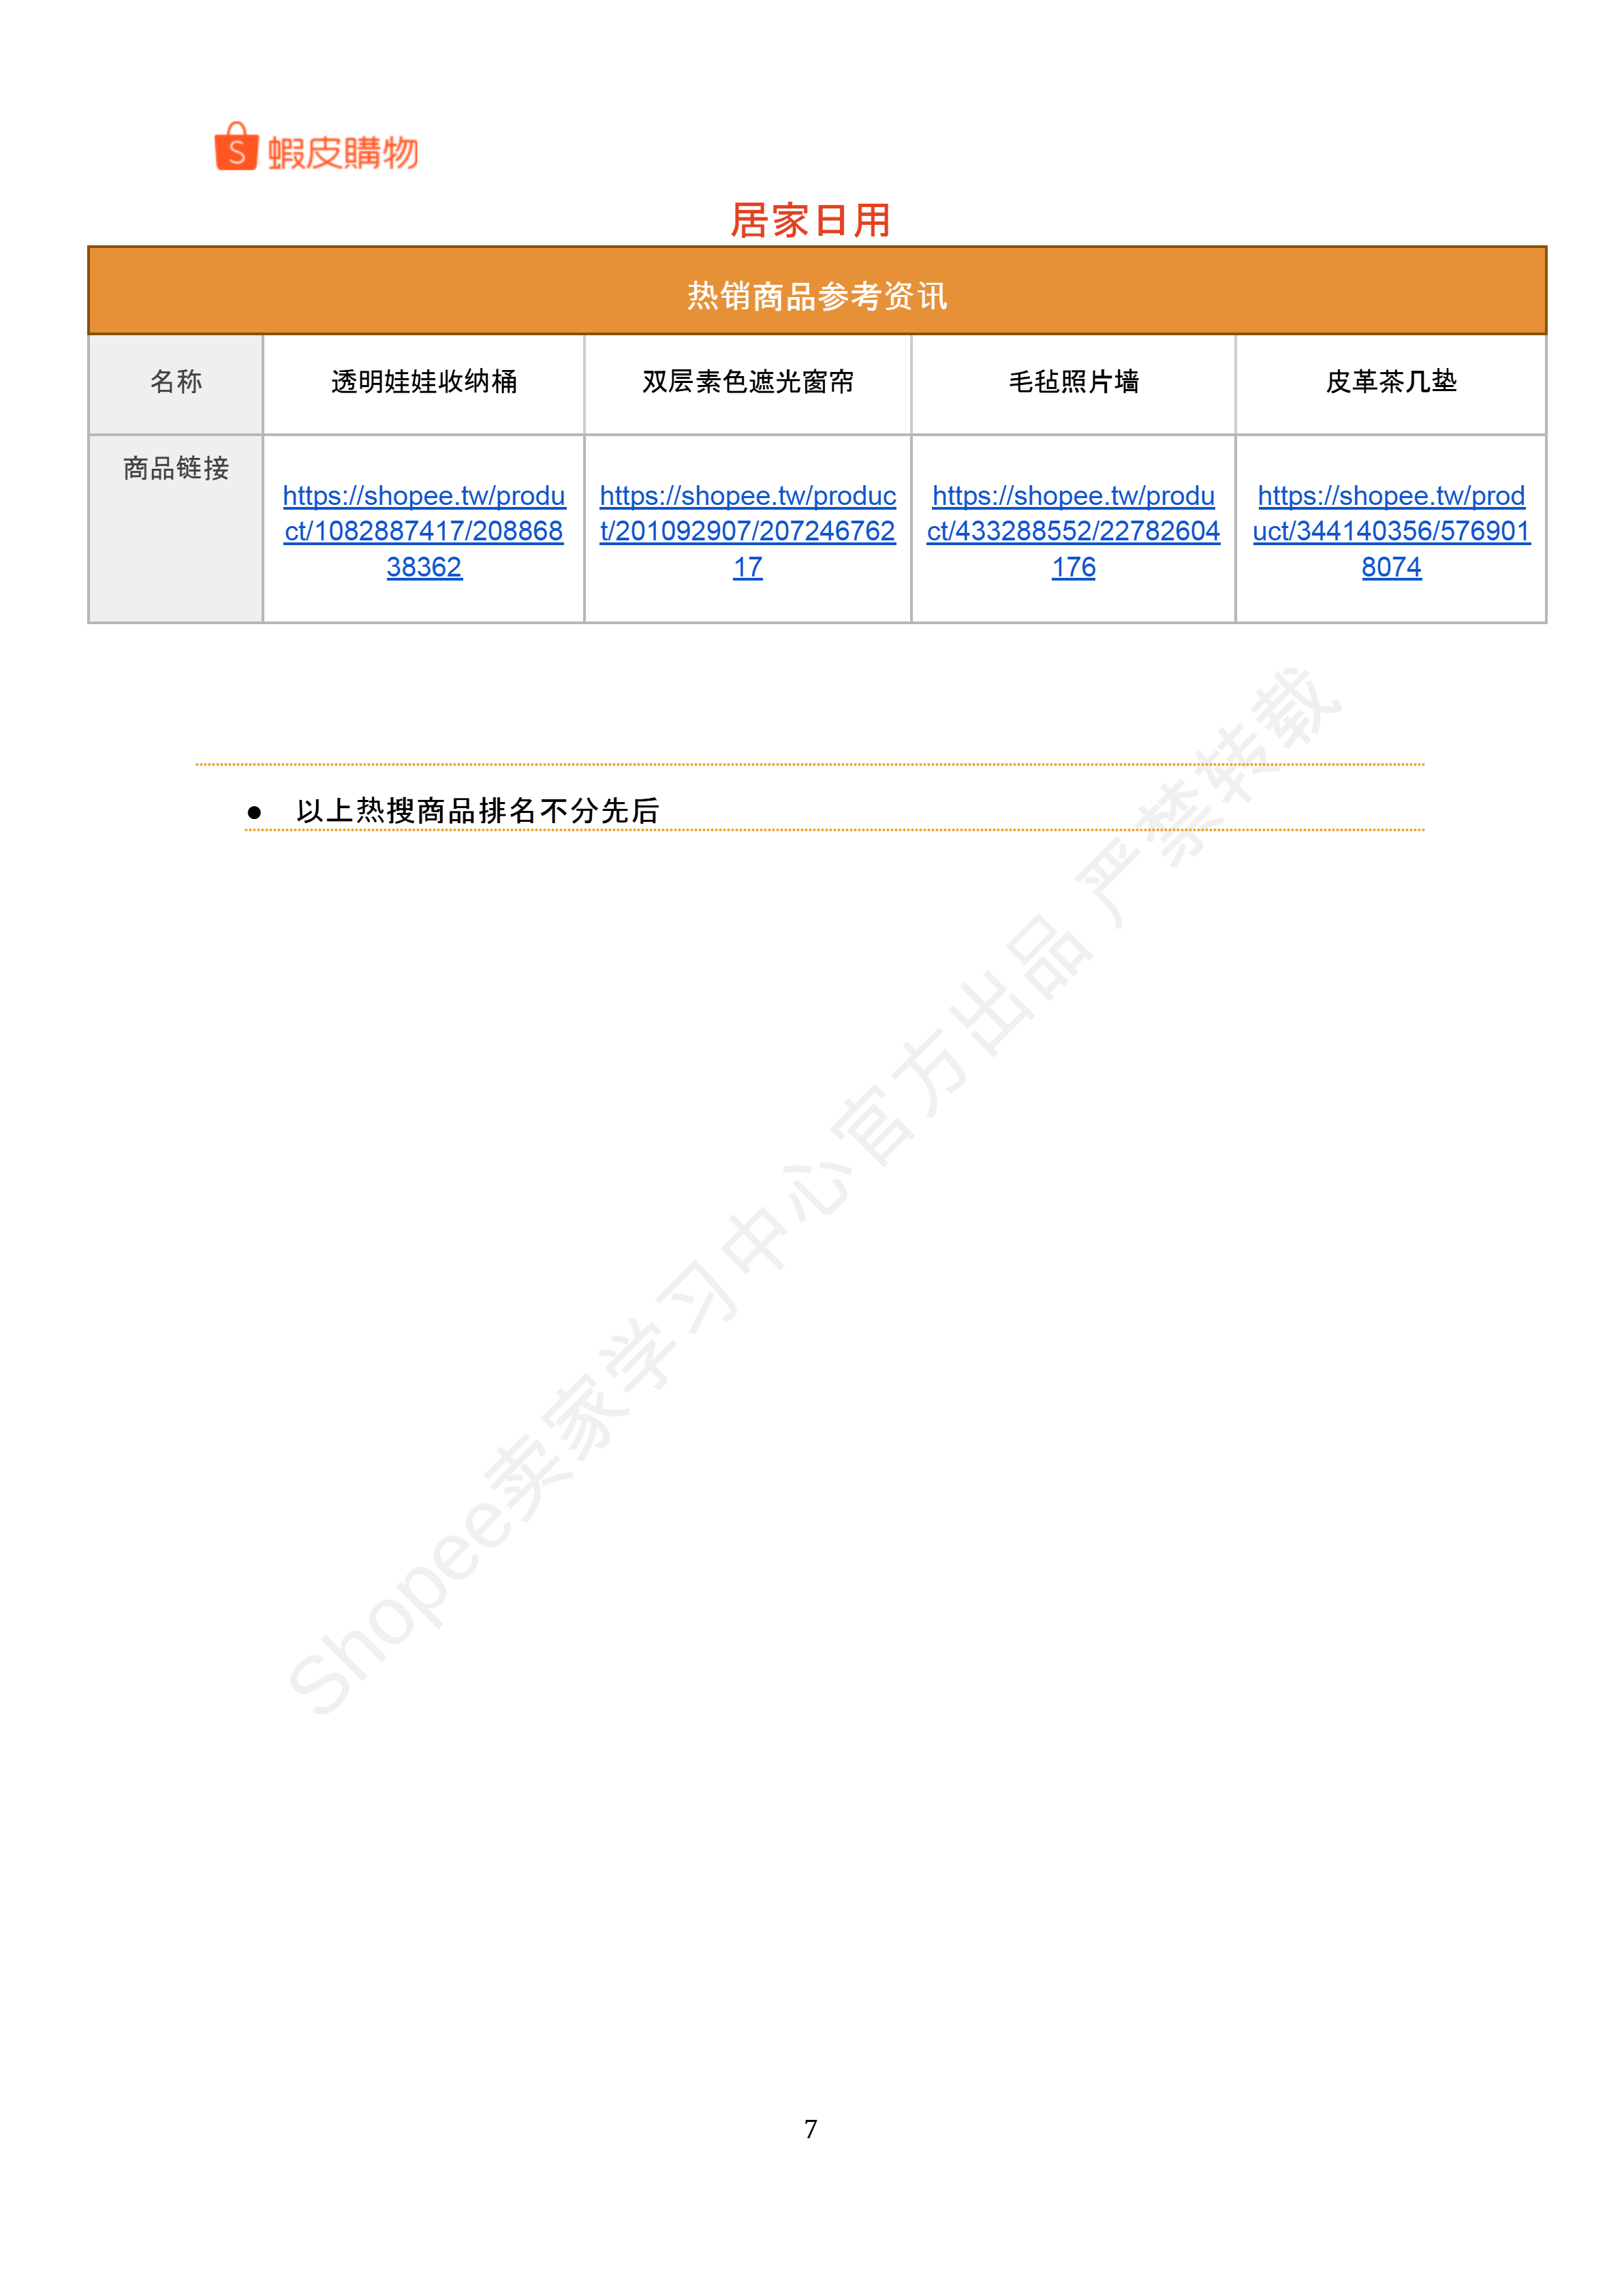Select the 透明娃娃收纳桶 name cell

(424, 384)
